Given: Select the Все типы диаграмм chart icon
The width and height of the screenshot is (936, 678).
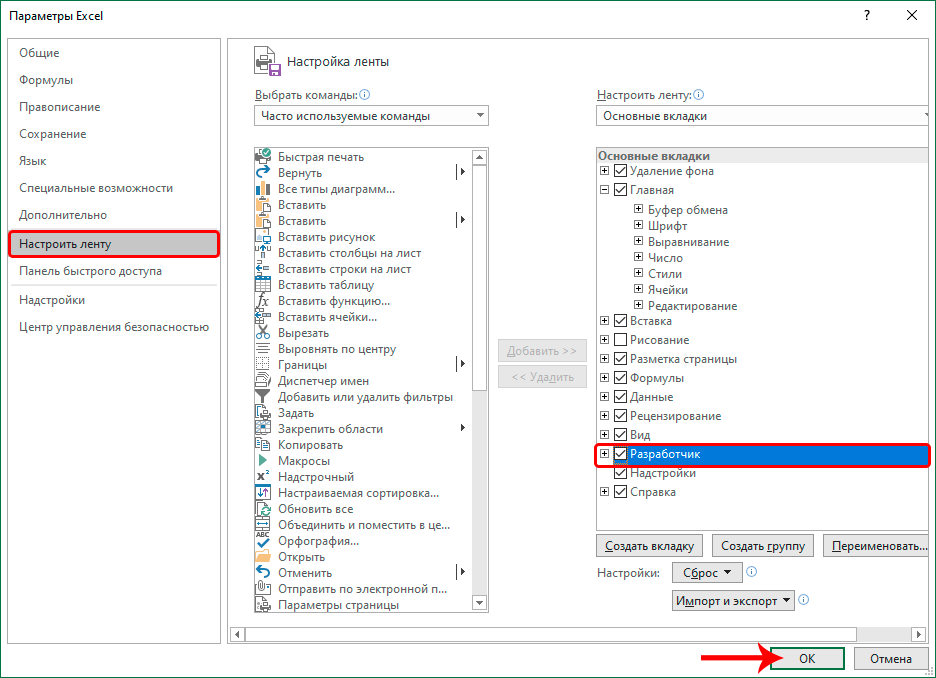Looking at the screenshot, I should coord(263,189).
